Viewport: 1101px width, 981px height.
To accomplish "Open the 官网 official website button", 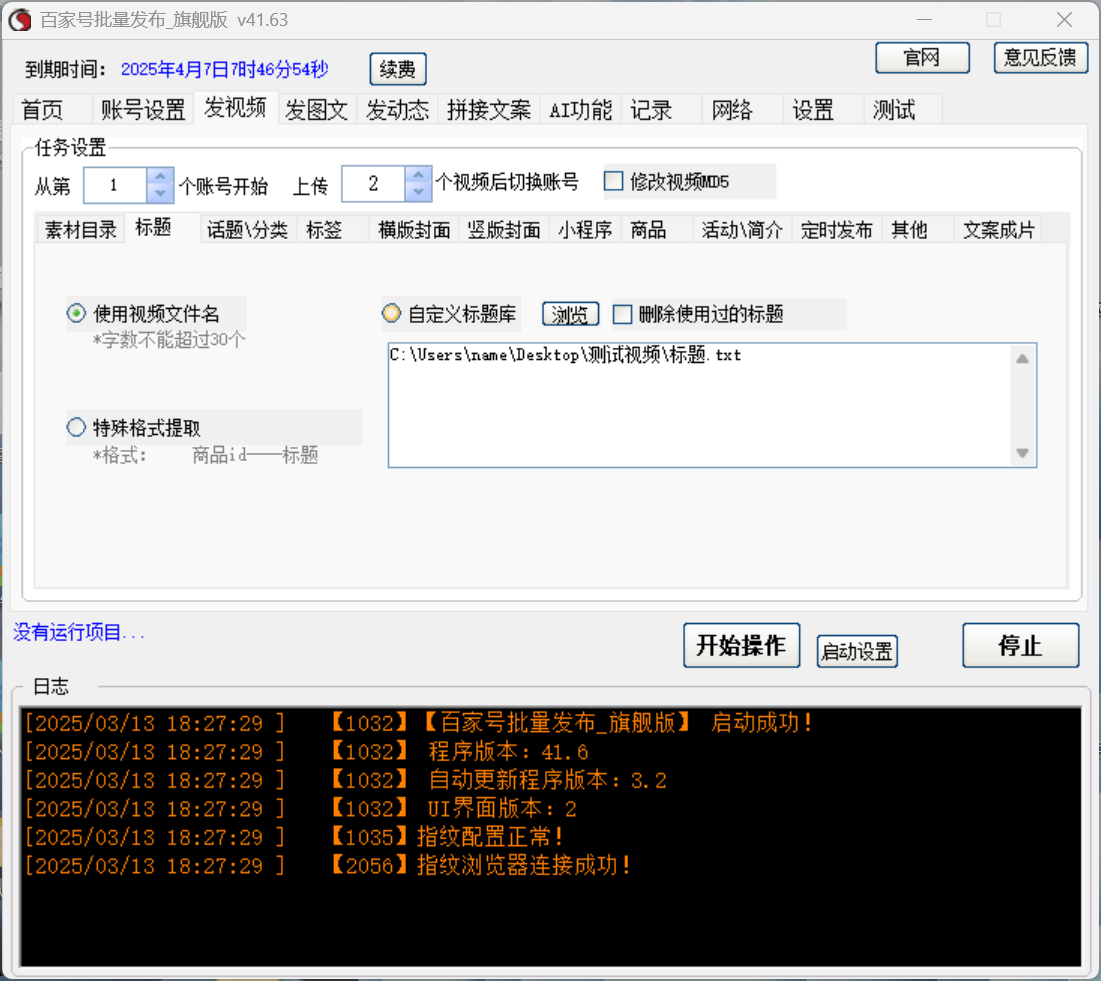I will (x=922, y=57).
